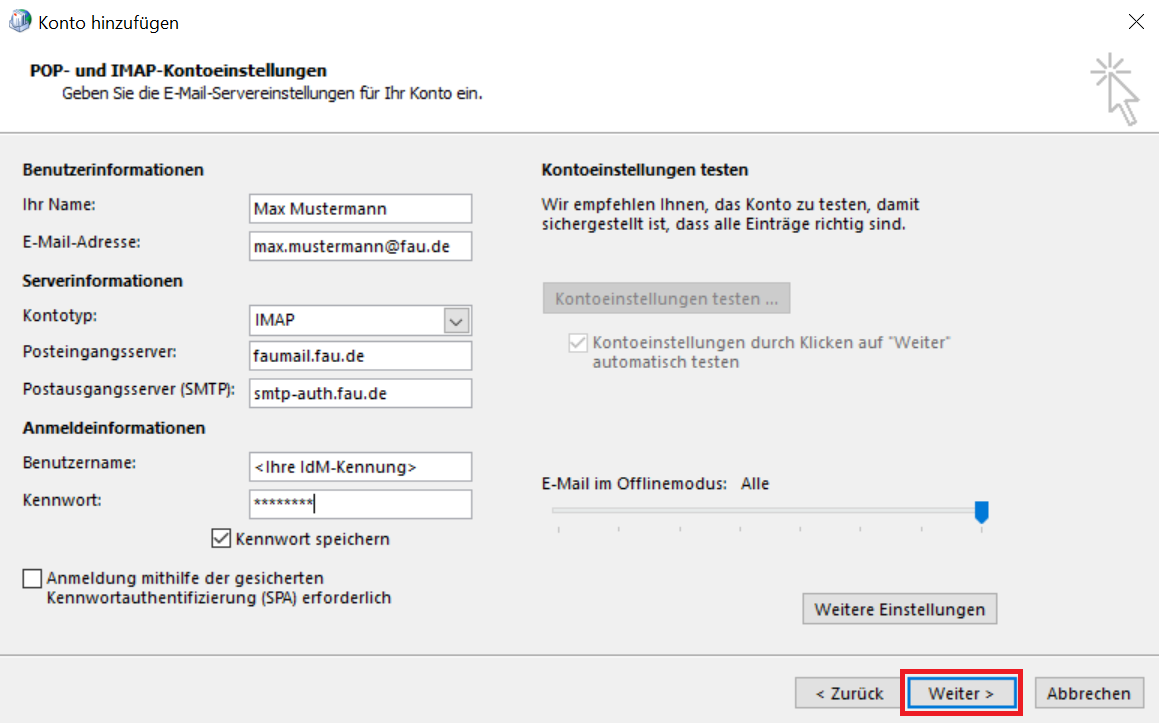Click the Kontoeinstellungen testen button
The image size is (1159, 723).
666,298
